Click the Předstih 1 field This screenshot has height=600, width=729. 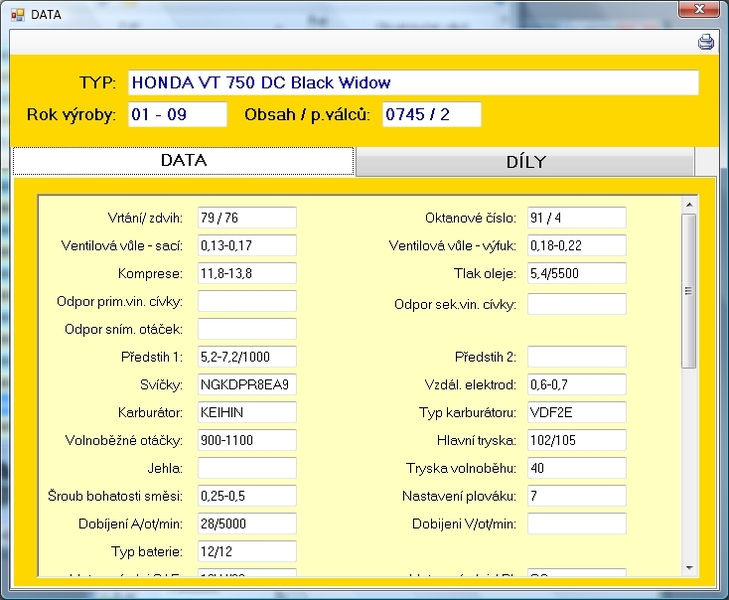coord(247,357)
